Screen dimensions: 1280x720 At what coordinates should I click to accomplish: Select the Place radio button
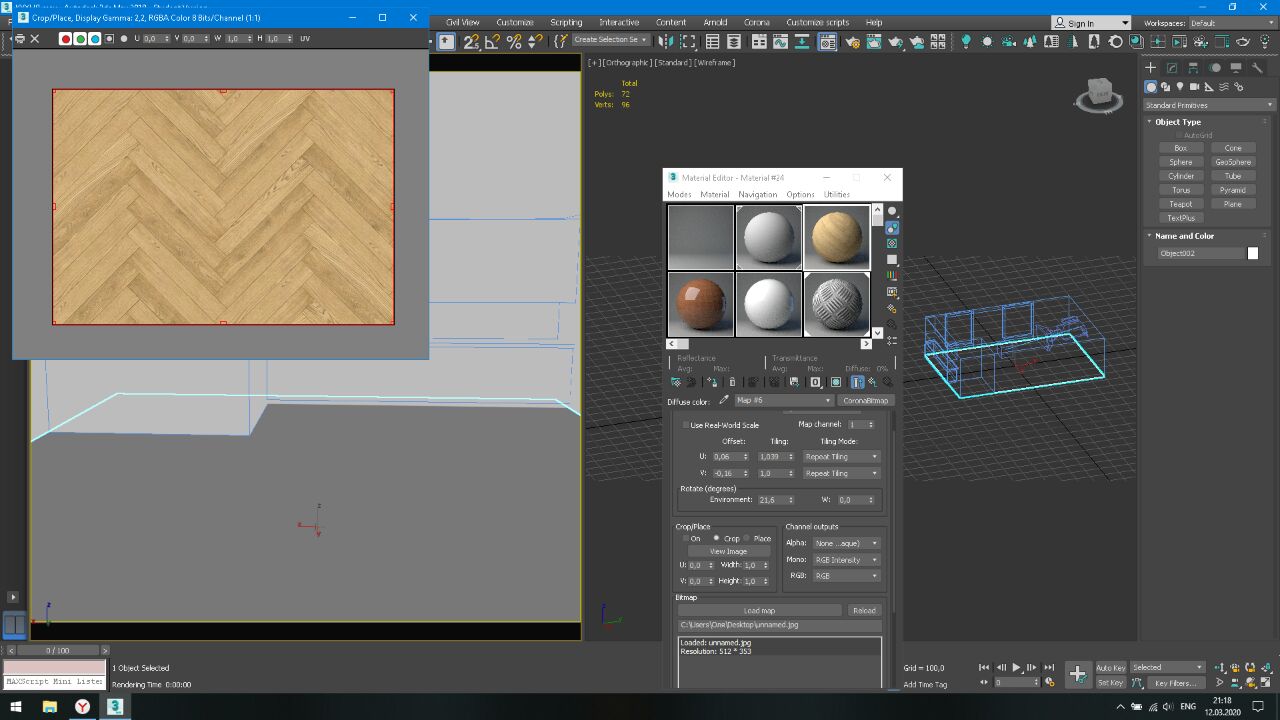(x=746, y=538)
